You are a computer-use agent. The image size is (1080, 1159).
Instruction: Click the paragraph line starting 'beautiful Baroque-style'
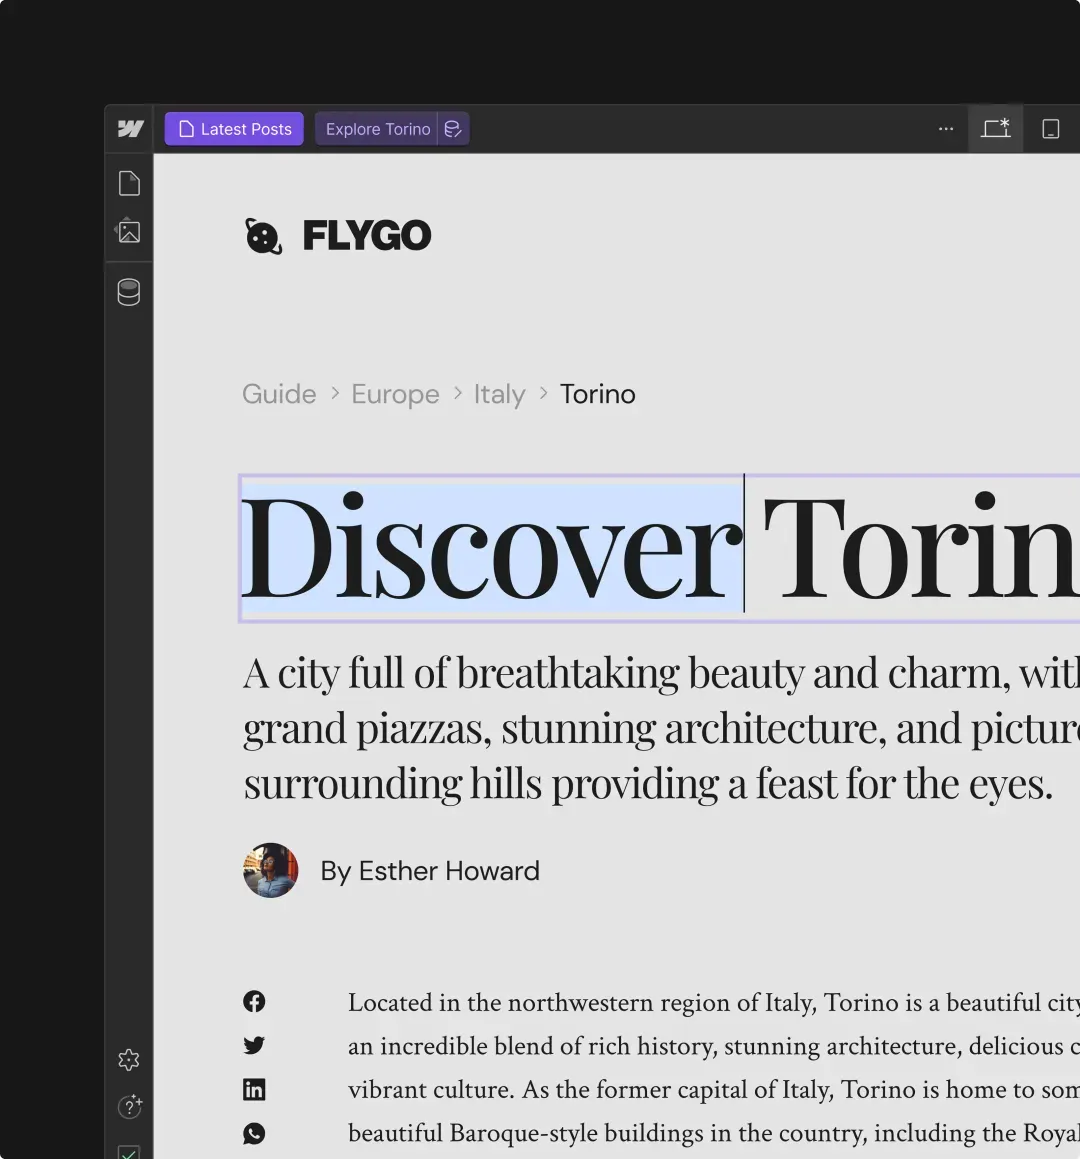point(714,1133)
